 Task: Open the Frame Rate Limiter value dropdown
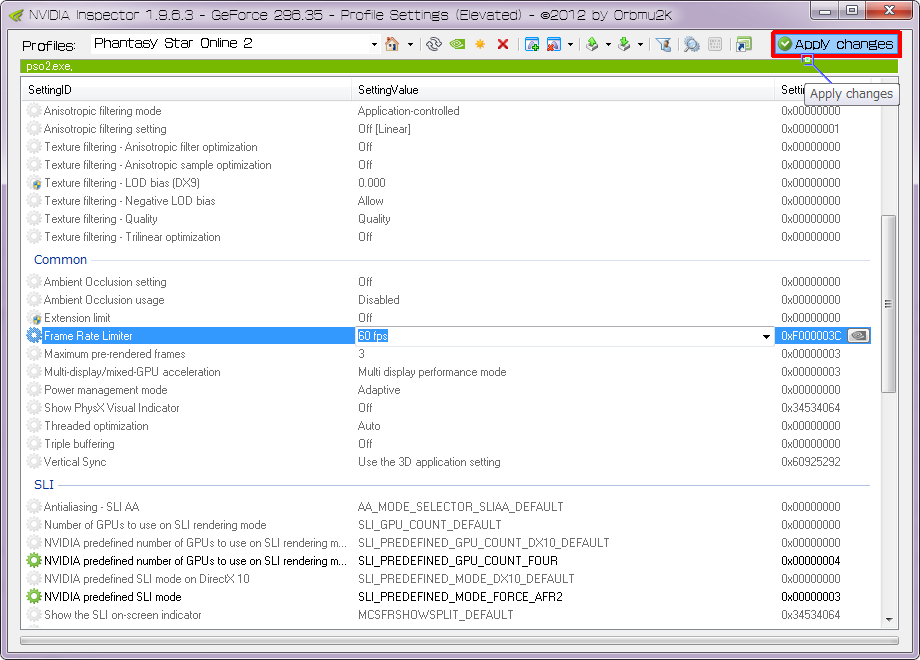coord(766,336)
